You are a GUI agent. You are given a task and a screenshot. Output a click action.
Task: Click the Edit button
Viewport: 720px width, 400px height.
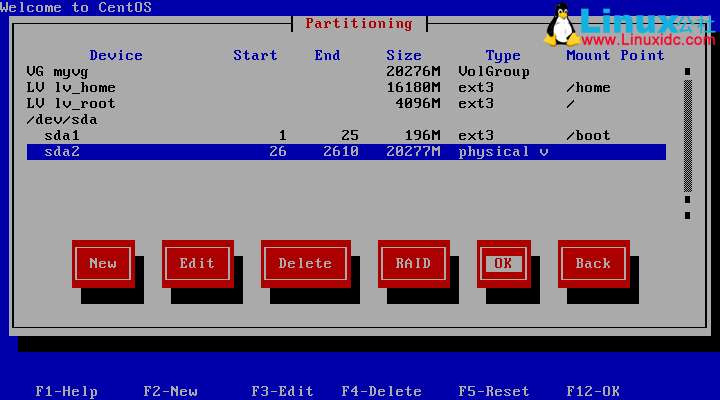point(197,264)
